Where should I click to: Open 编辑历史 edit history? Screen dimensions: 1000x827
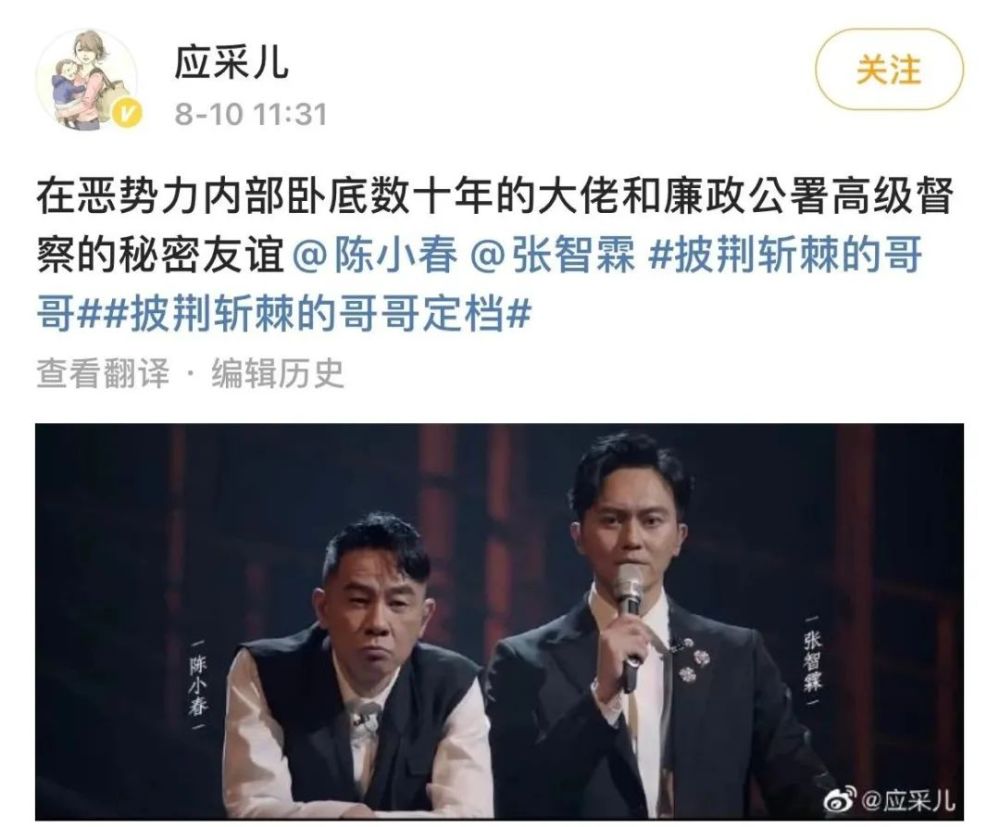pos(277,373)
